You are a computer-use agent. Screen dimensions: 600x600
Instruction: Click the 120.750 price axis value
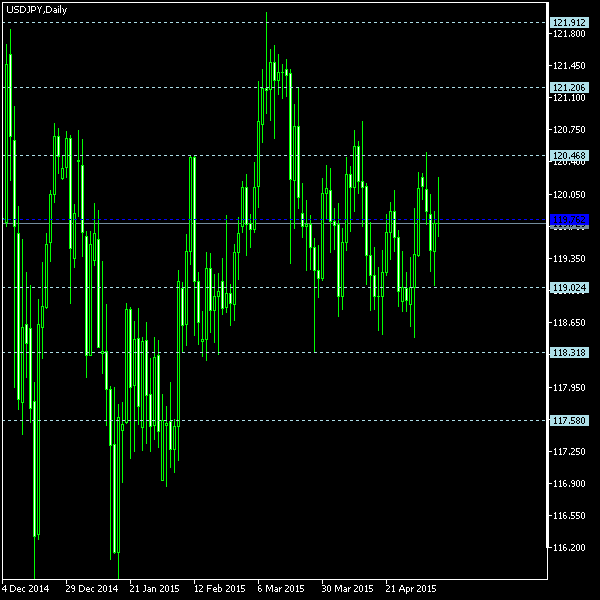pos(569,130)
